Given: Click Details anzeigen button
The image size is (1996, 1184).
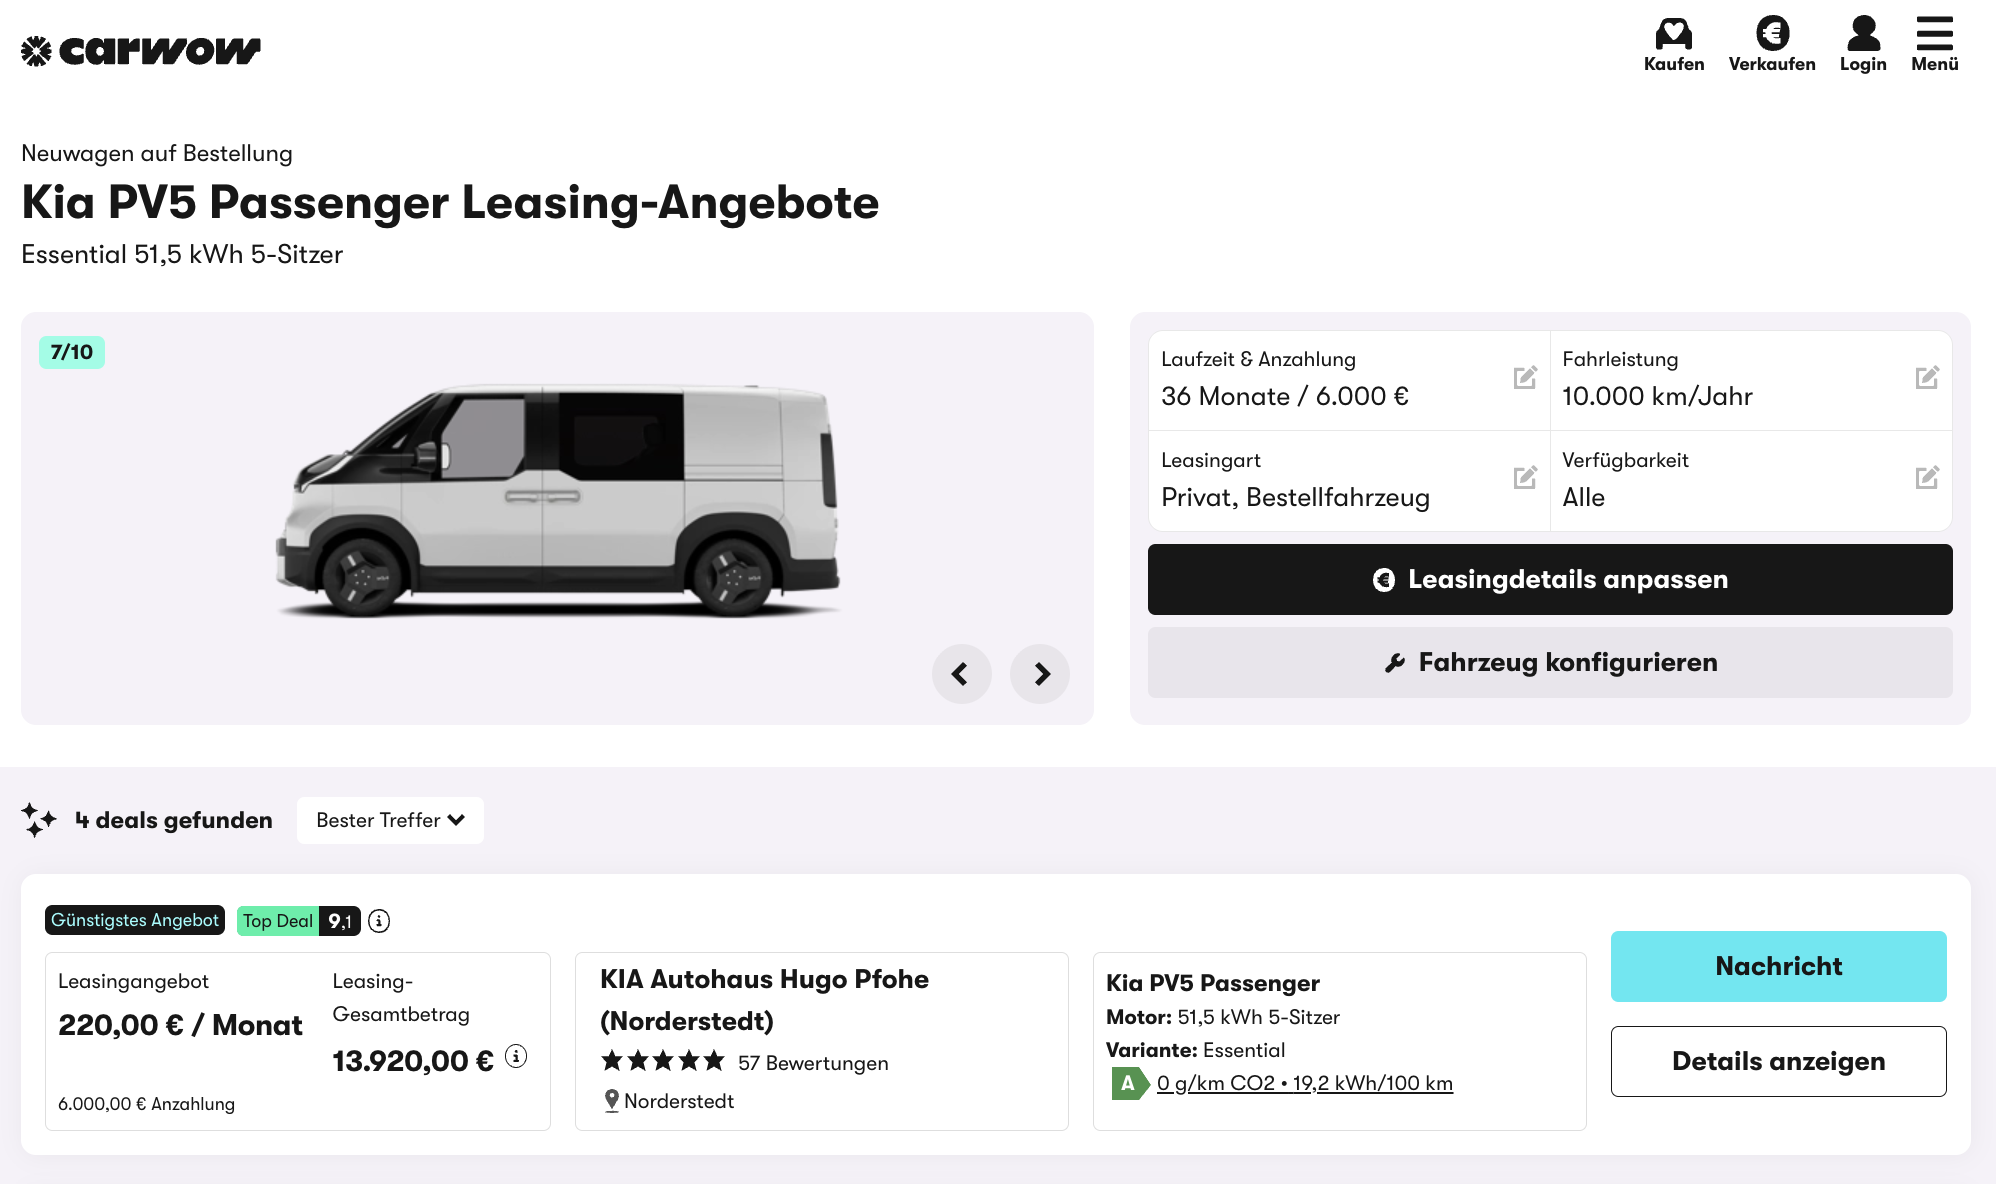Looking at the screenshot, I should click(x=1778, y=1061).
